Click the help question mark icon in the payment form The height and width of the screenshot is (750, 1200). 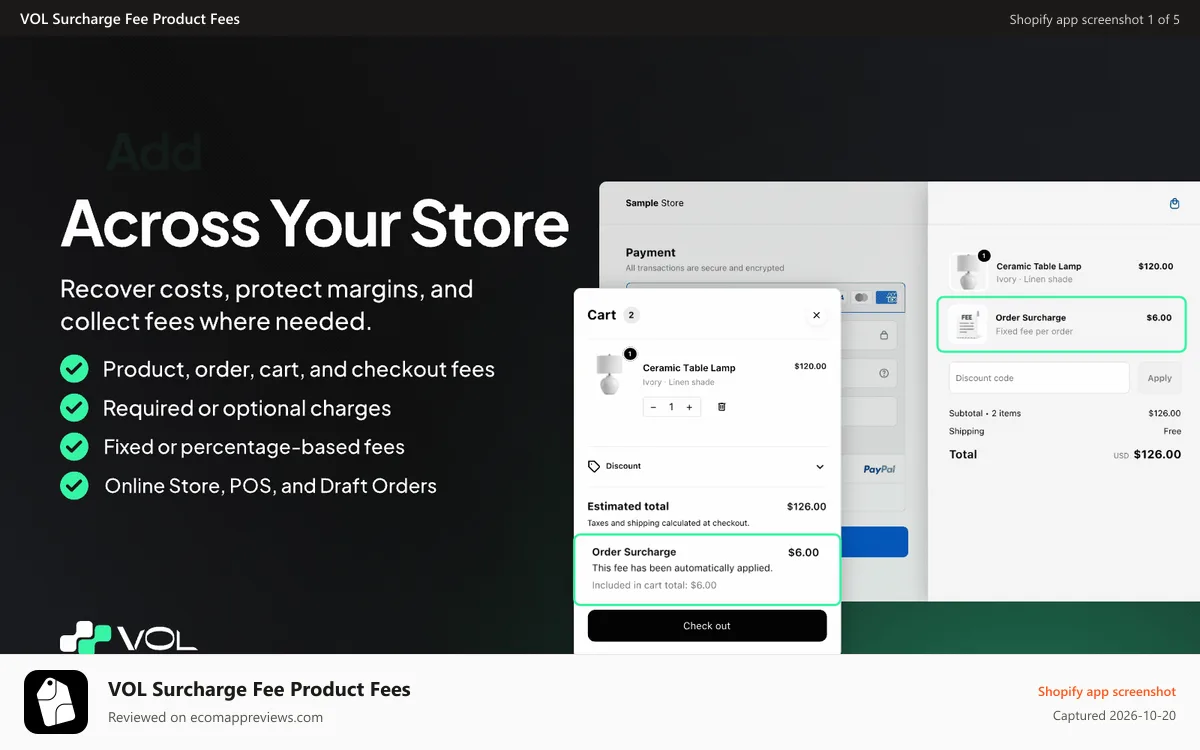pyautogui.click(x=884, y=373)
